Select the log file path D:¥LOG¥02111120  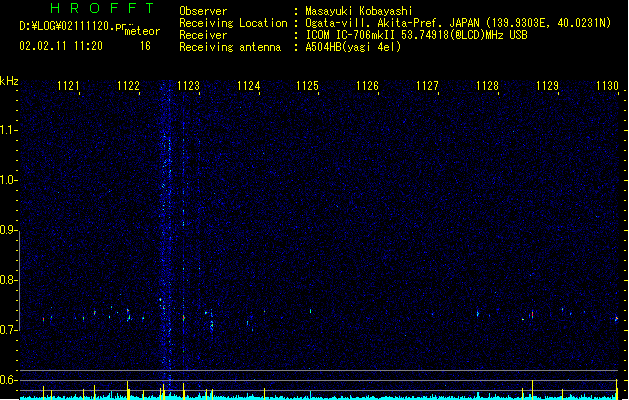click(73, 26)
